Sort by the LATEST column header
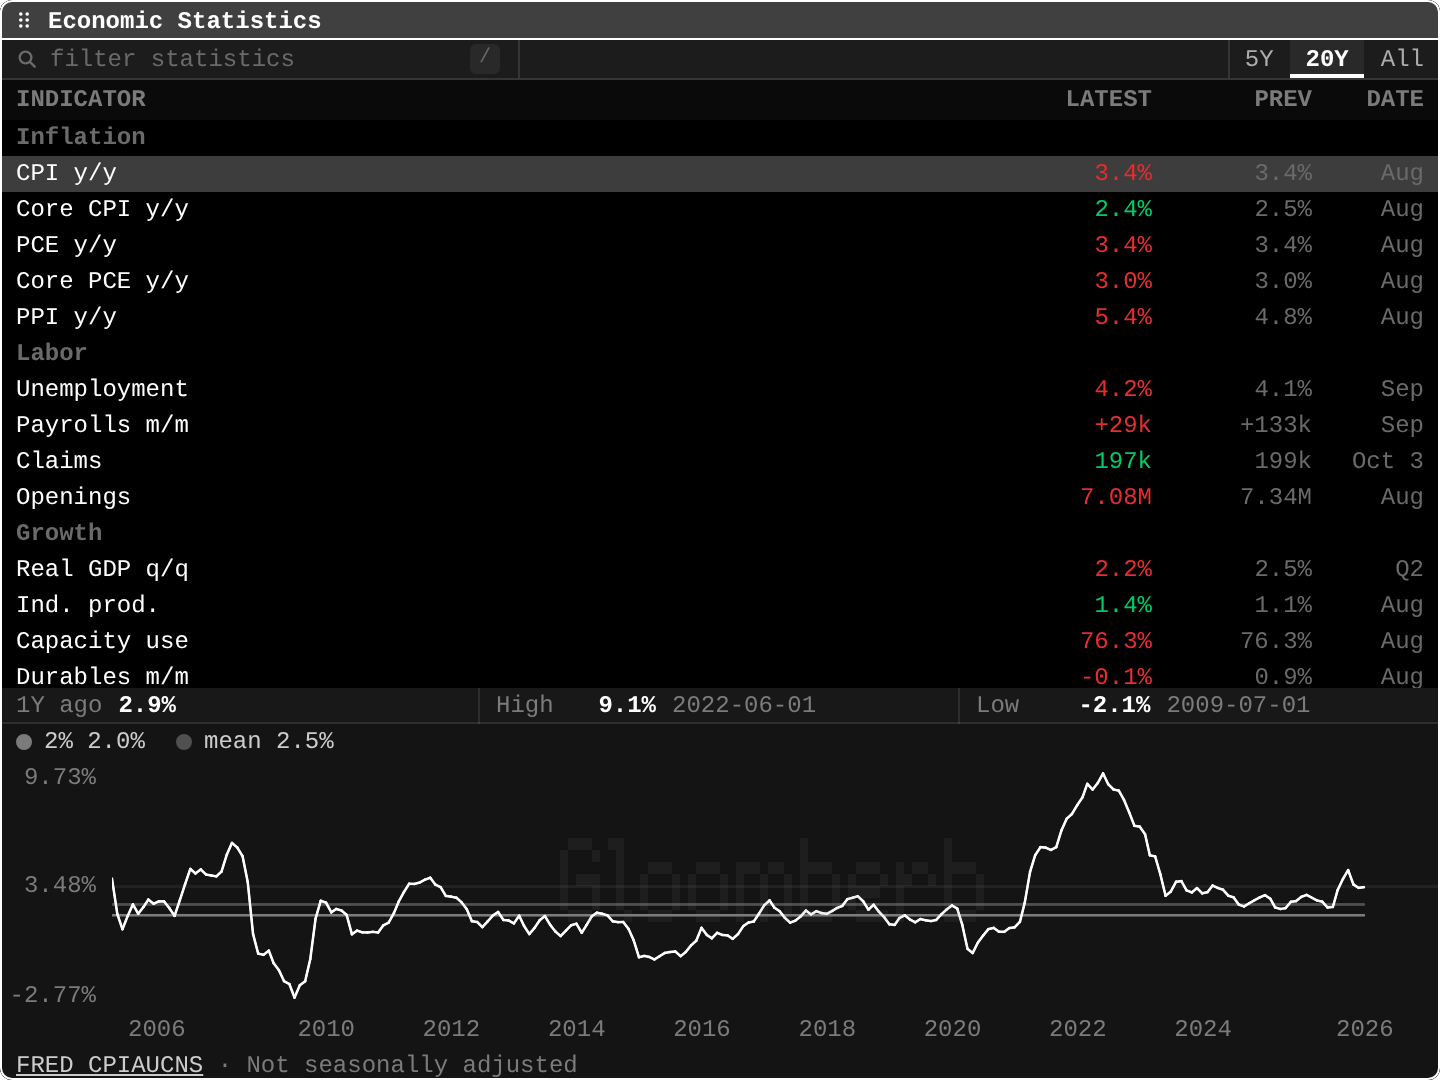This screenshot has height=1080, width=1440. tap(1108, 99)
